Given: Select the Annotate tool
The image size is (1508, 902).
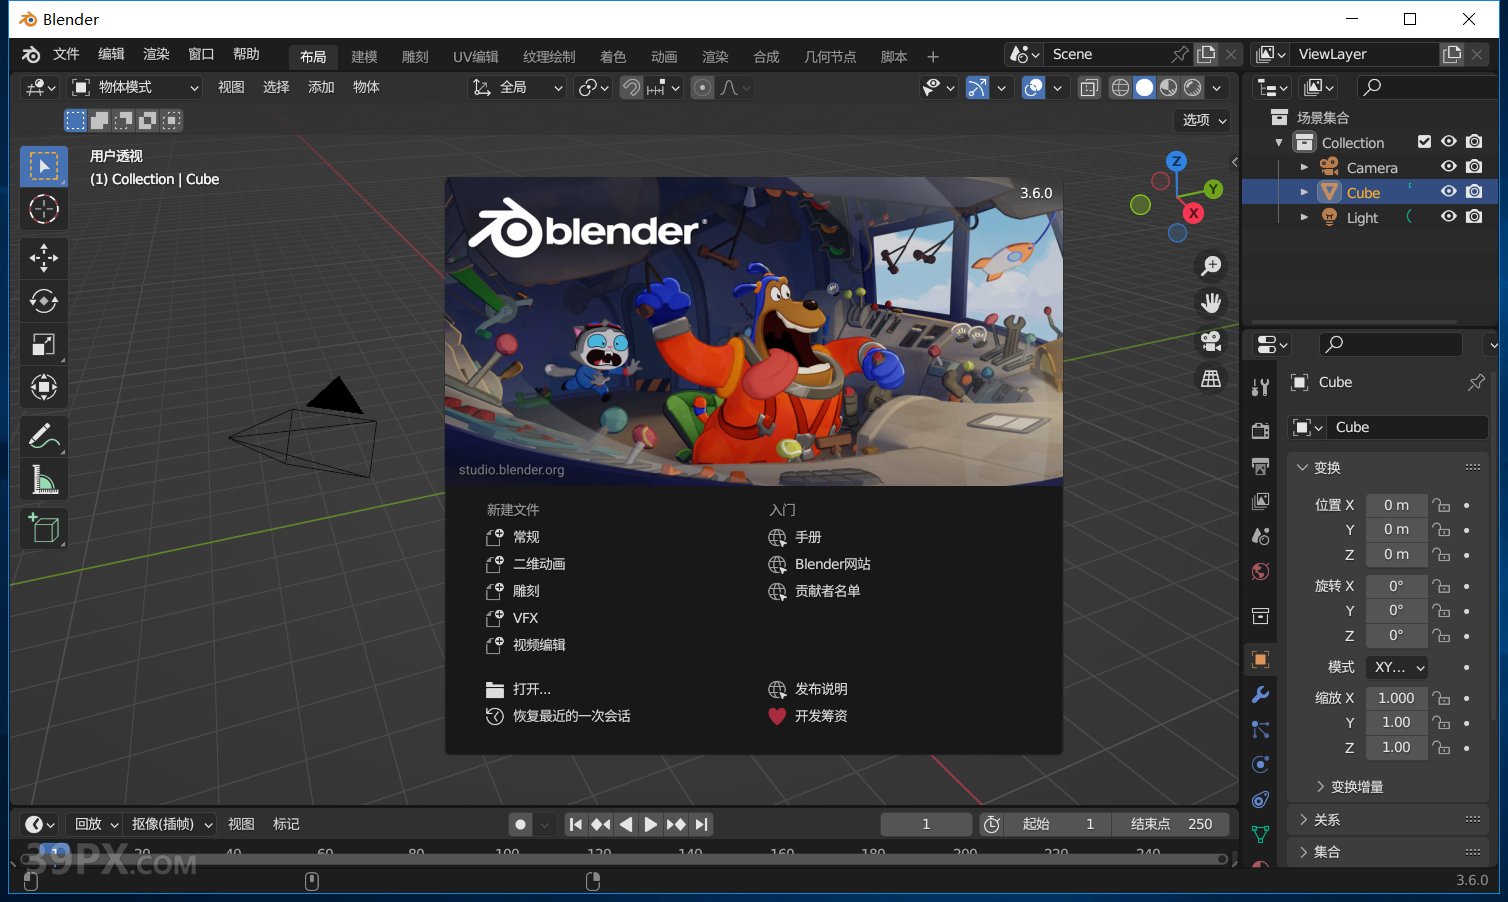Looking at the screenshot, I should click(44, 435).
